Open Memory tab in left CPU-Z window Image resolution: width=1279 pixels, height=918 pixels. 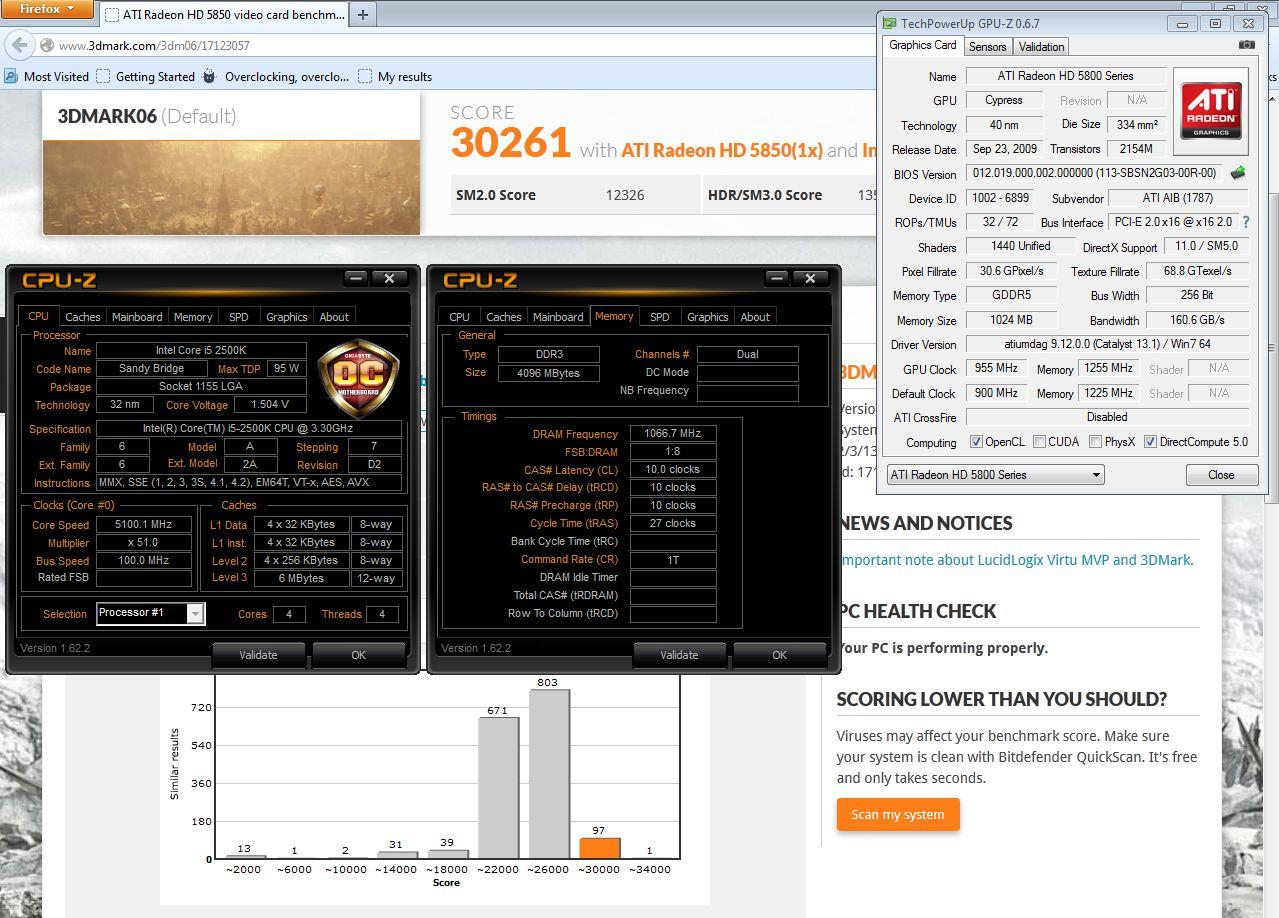pyautogui.click(x=193, y=317)
